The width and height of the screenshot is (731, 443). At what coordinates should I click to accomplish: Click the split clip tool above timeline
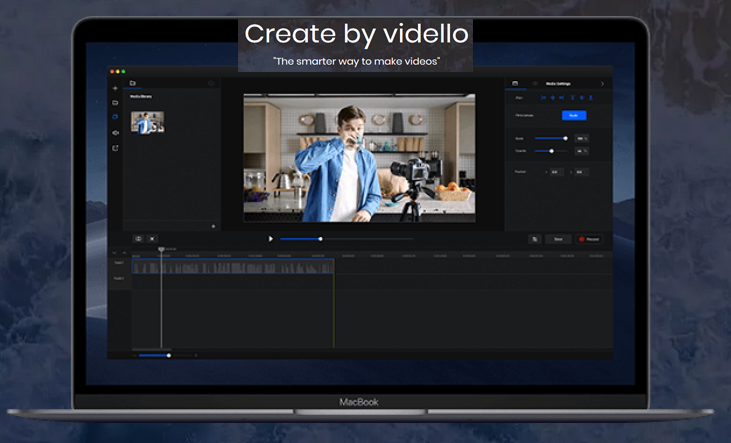[x=138, y=239]
